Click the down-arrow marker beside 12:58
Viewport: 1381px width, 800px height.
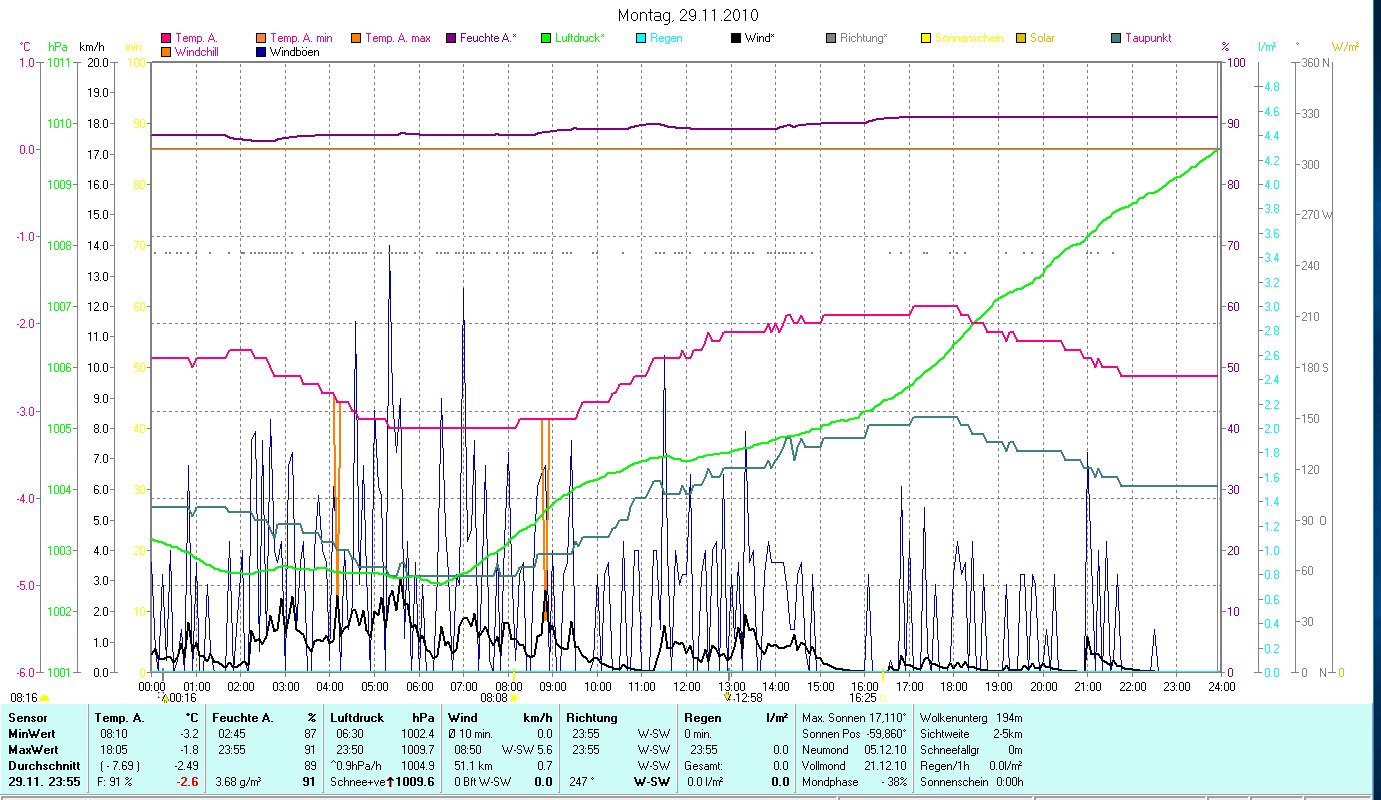coord(727,697)
